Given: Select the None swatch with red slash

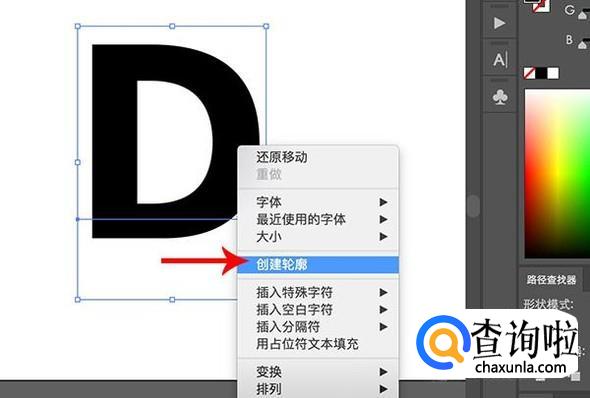Looking at the screenshot, I should (529, 73).
